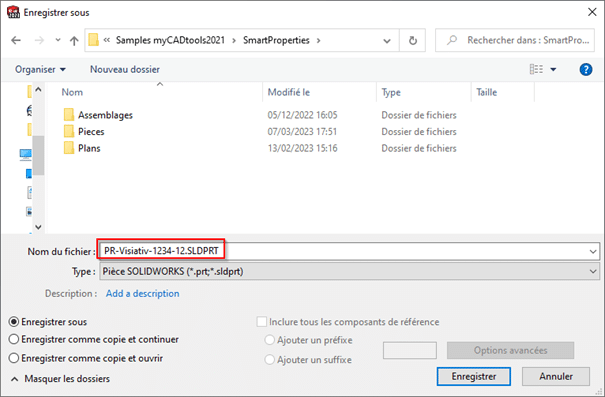Click the navigation pane scroll-up arrow
Image resolution: width=605 pixels, height=397 pixels.
click(x=38, y=90)
